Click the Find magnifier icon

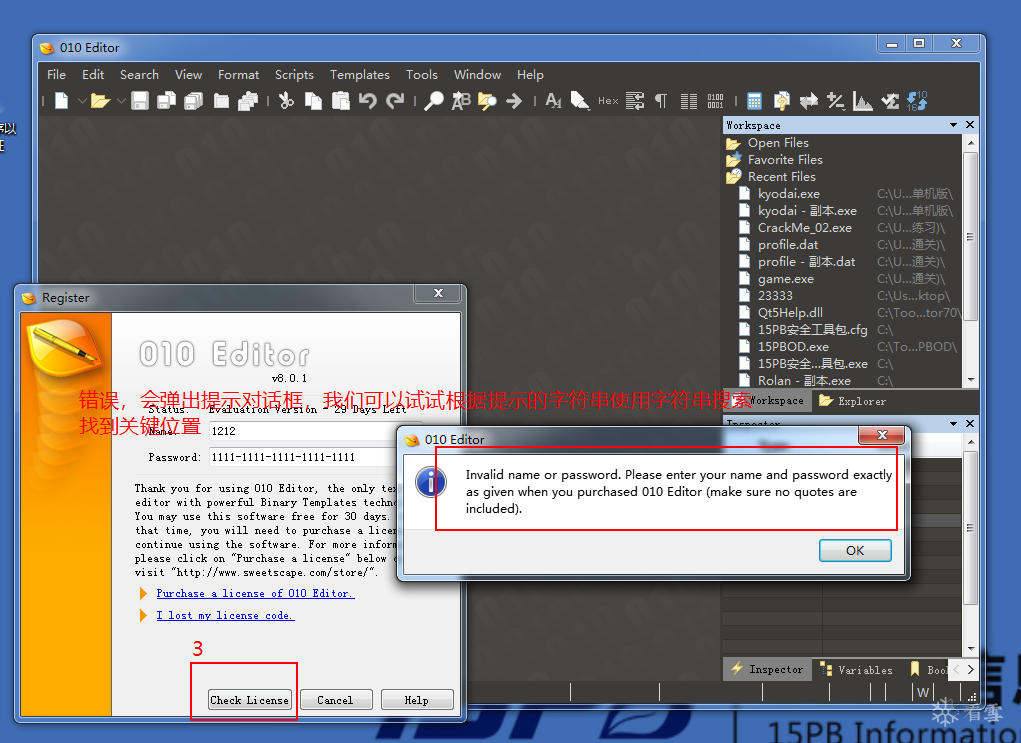tap(434, 101)
